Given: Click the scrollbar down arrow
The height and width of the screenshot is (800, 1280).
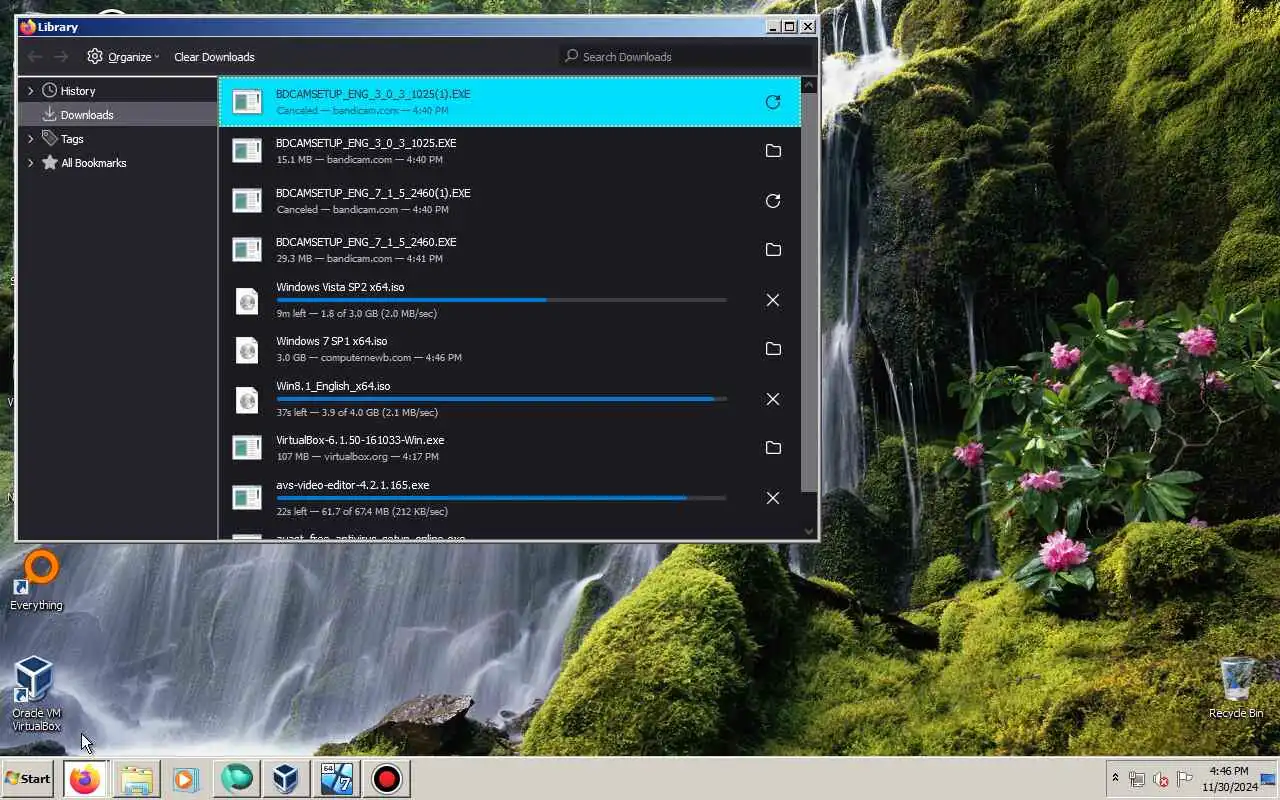Looking at the screenshot, I should coord(809,532).
